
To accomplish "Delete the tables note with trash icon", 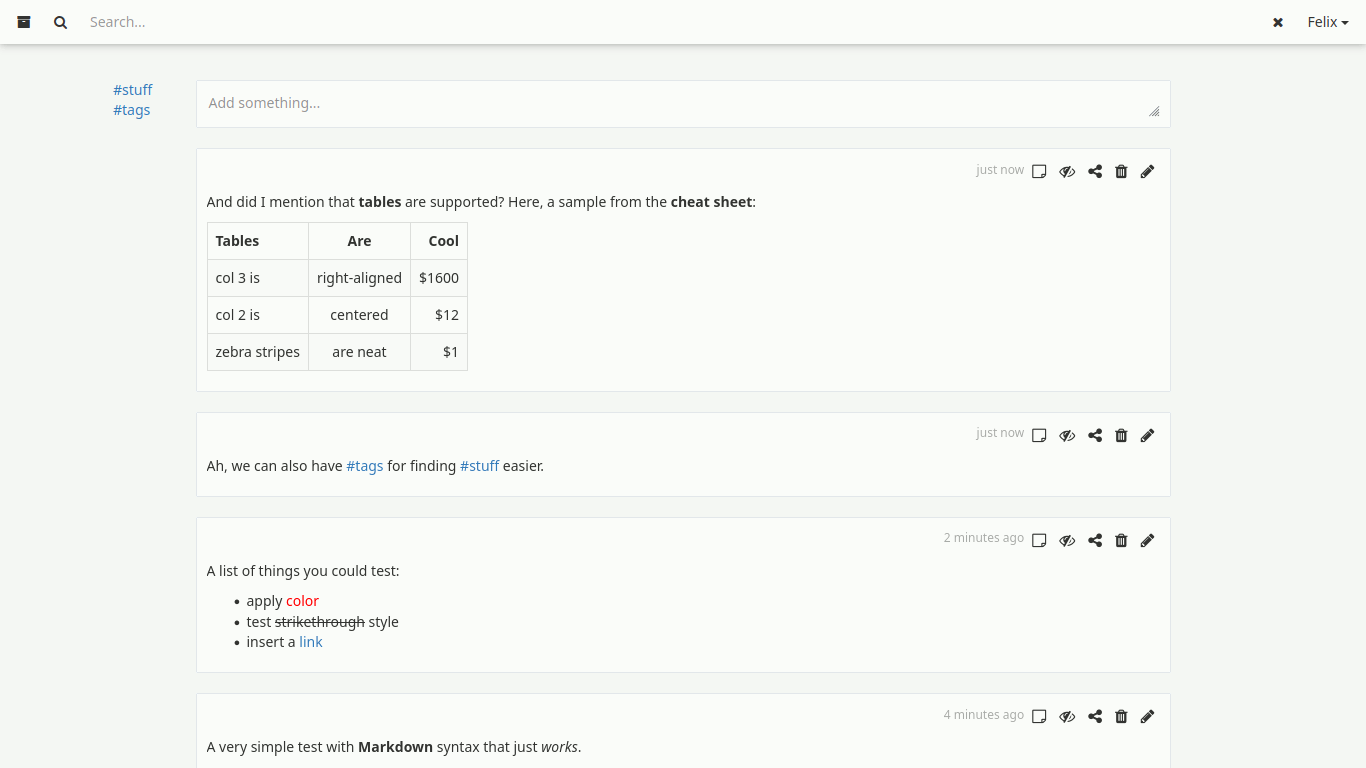I will [x=1121, y=171].
